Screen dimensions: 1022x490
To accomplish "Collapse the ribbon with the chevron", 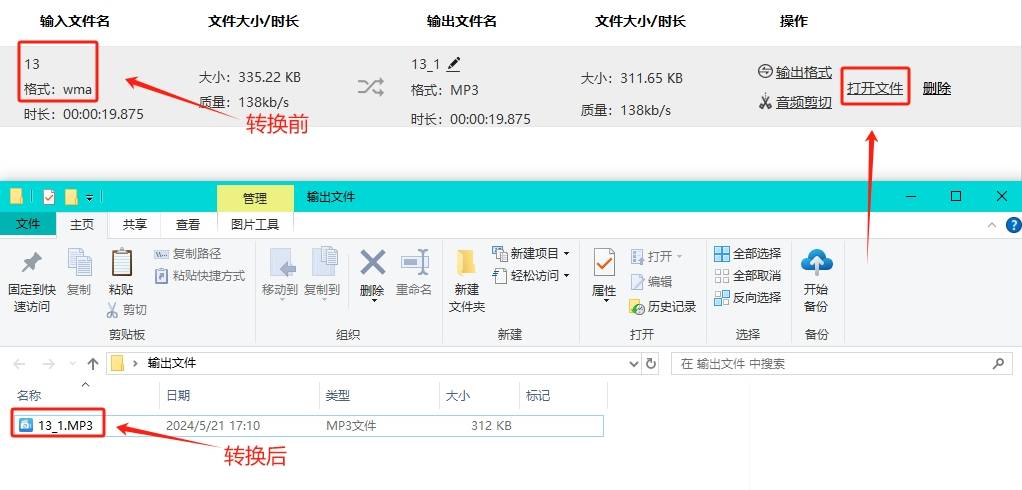I will (992, 225).
